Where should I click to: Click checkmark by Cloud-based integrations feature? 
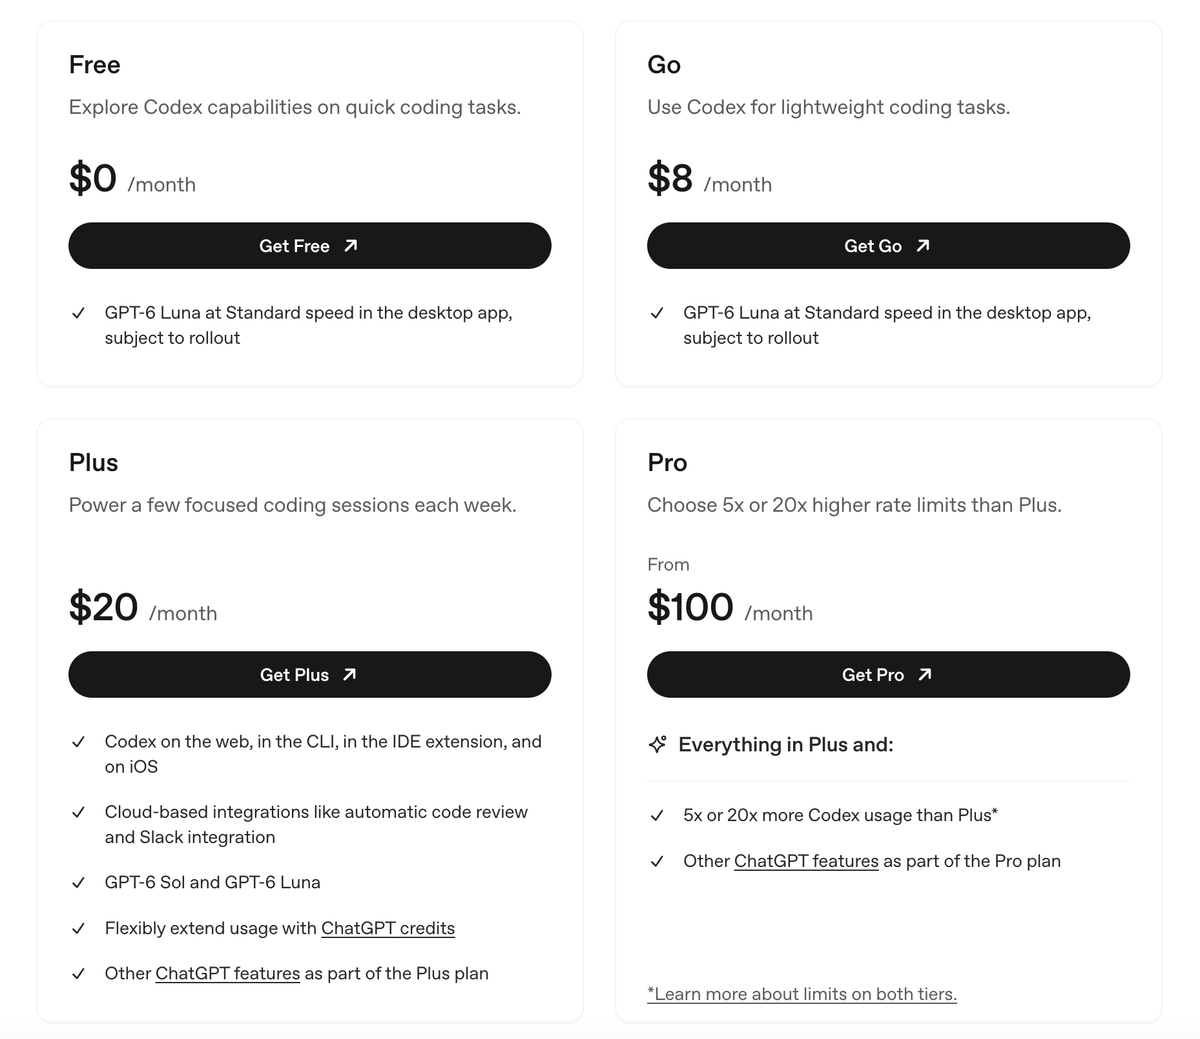78,813
